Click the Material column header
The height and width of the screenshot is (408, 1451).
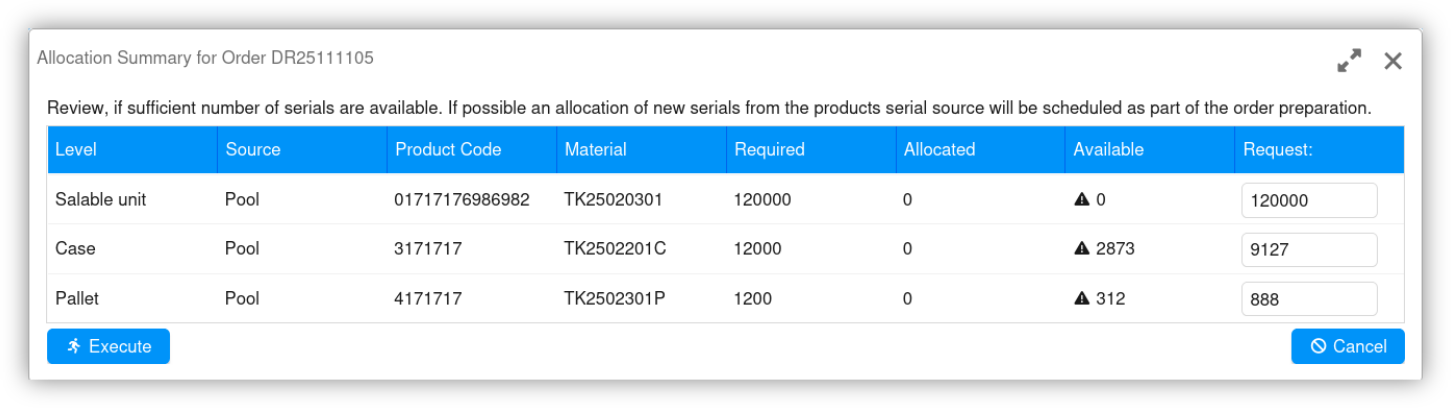tap(595, 149)
